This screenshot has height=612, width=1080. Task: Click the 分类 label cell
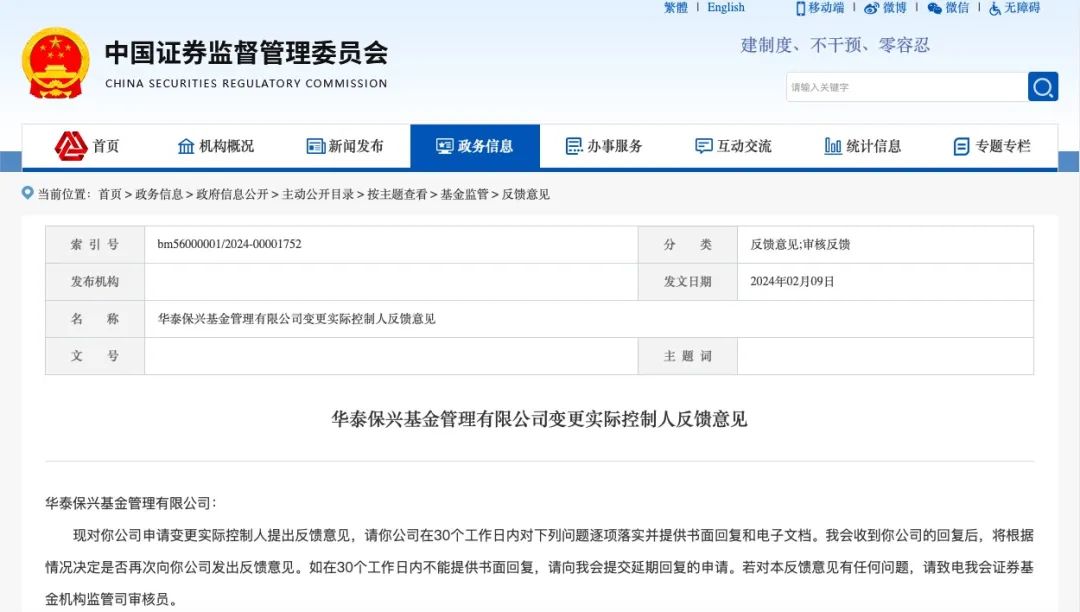point(687,244)
